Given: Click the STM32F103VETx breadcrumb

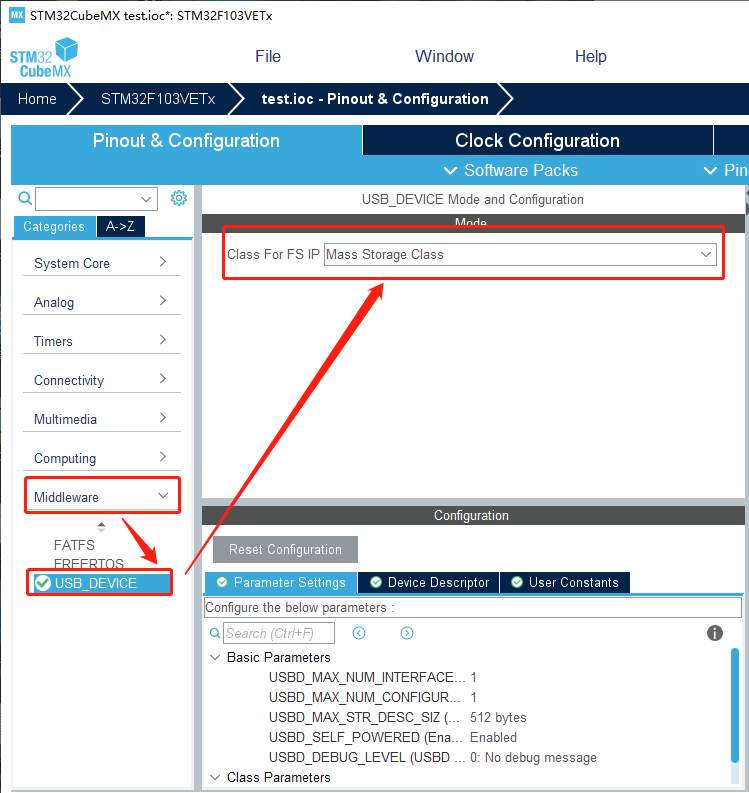Looking at the screenshot, I should pyautogui.click(x=158, y=99).
